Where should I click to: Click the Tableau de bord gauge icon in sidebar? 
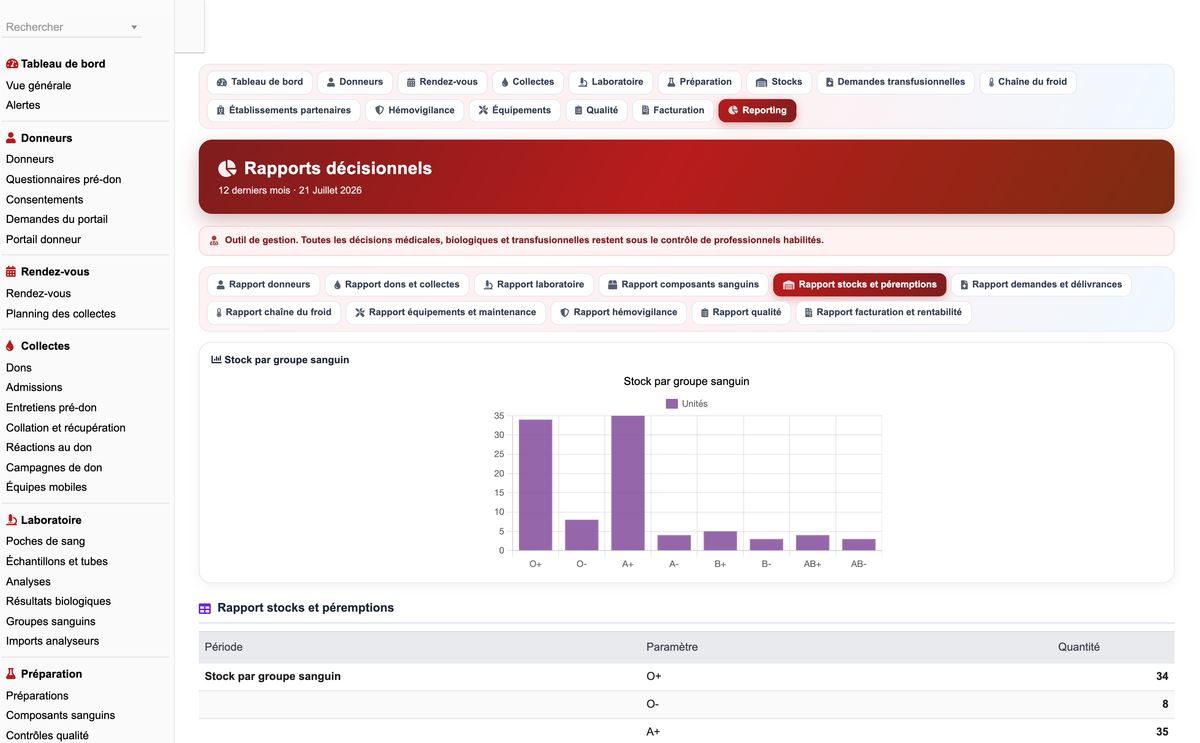(x=12, y=64)
